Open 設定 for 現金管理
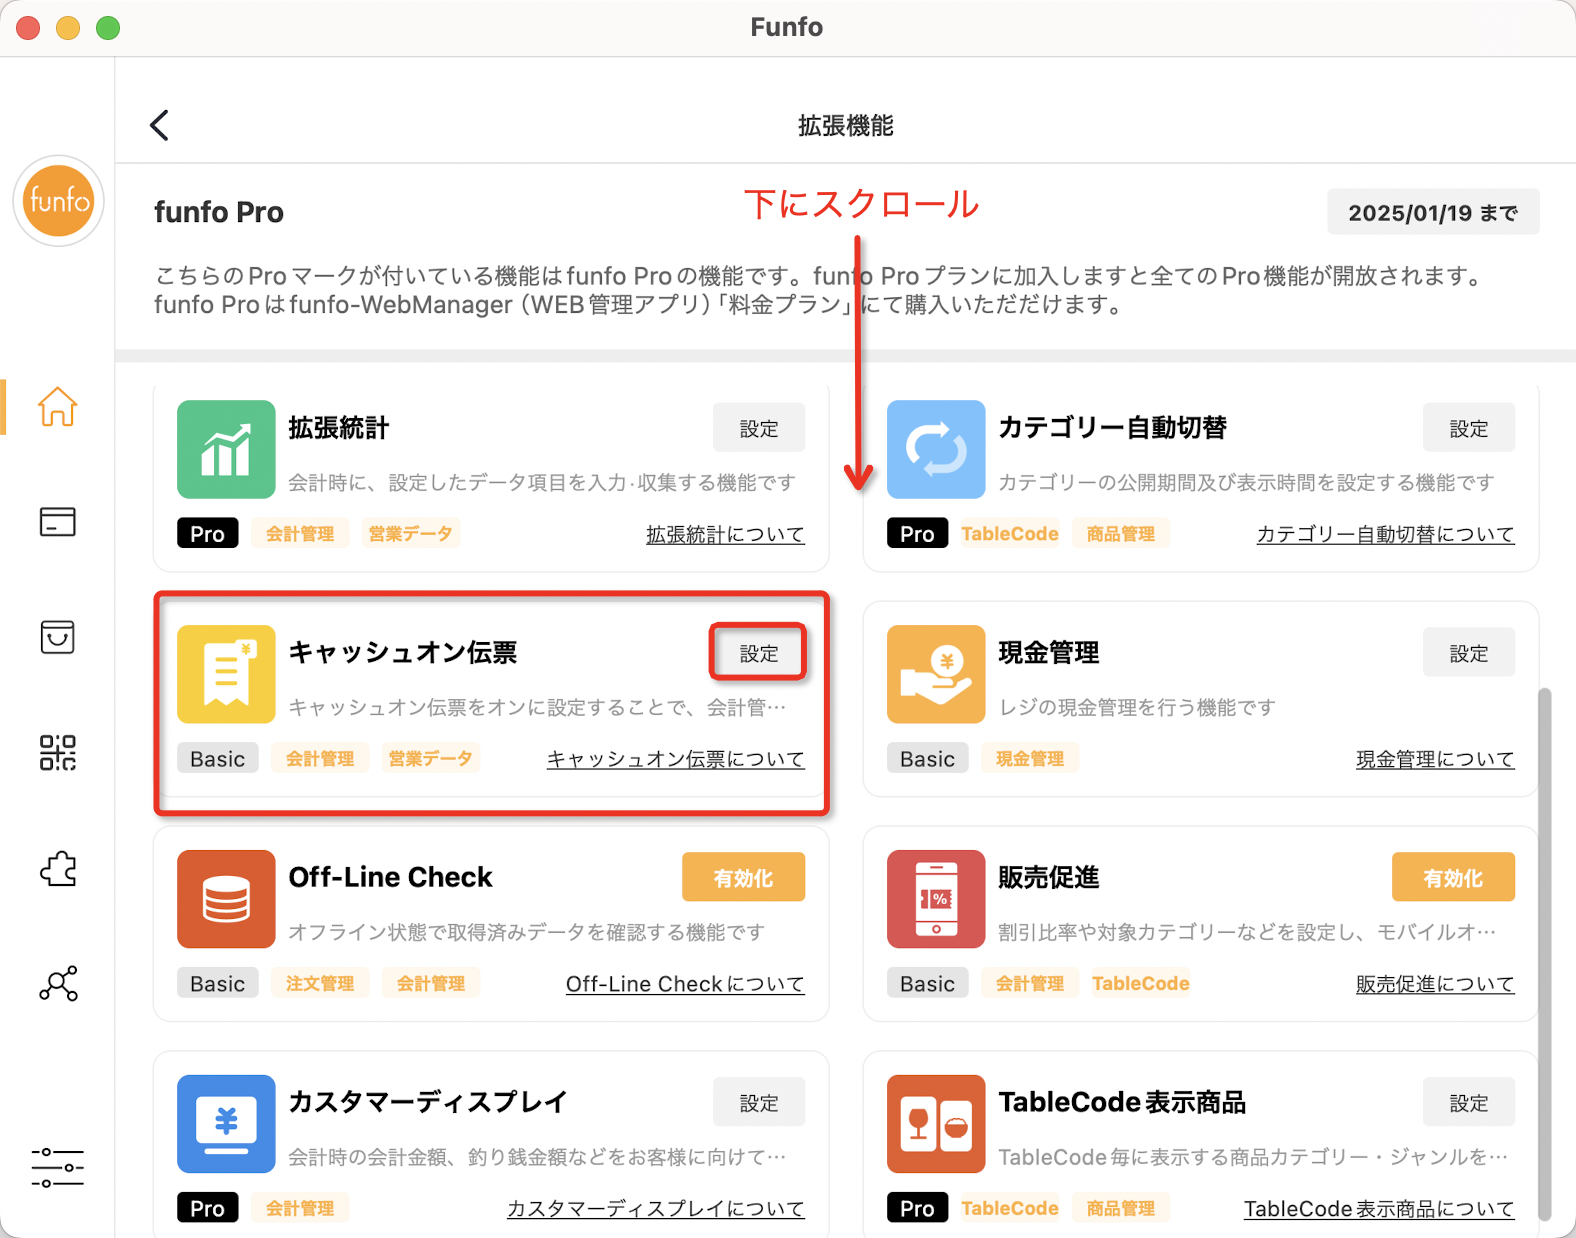 [1469, 653]
